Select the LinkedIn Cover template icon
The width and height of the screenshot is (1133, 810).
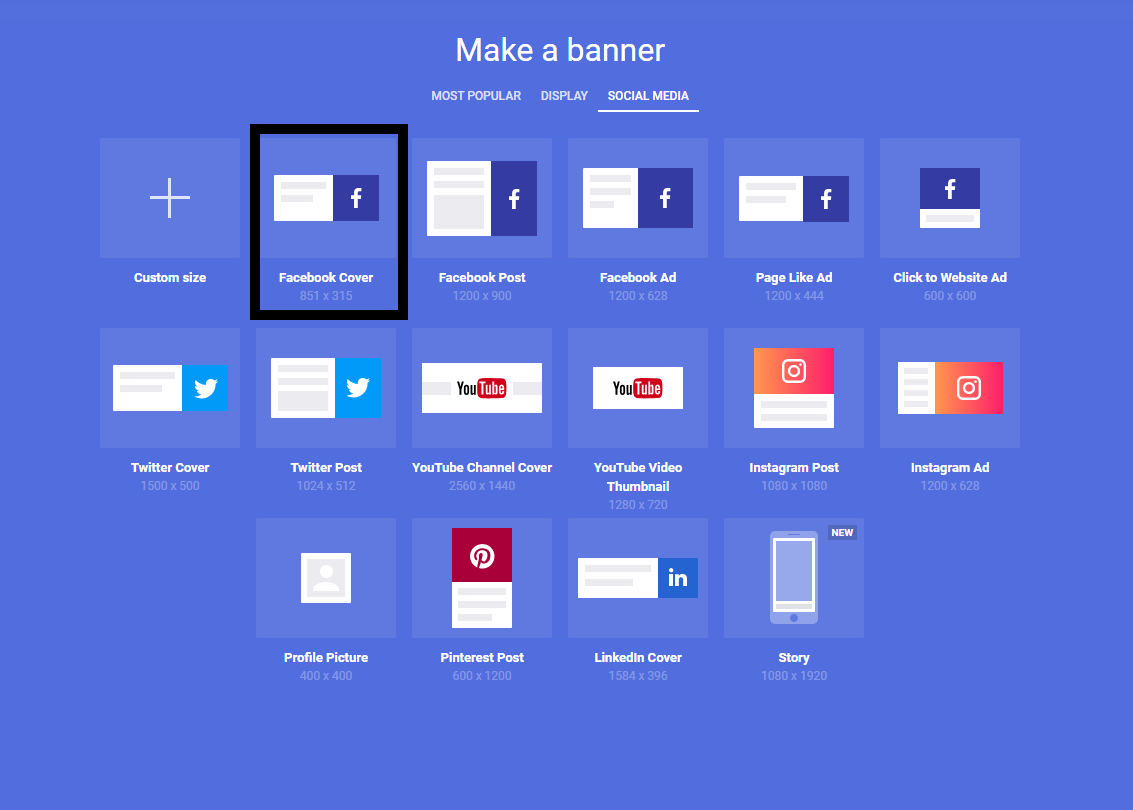pos(638,578)
